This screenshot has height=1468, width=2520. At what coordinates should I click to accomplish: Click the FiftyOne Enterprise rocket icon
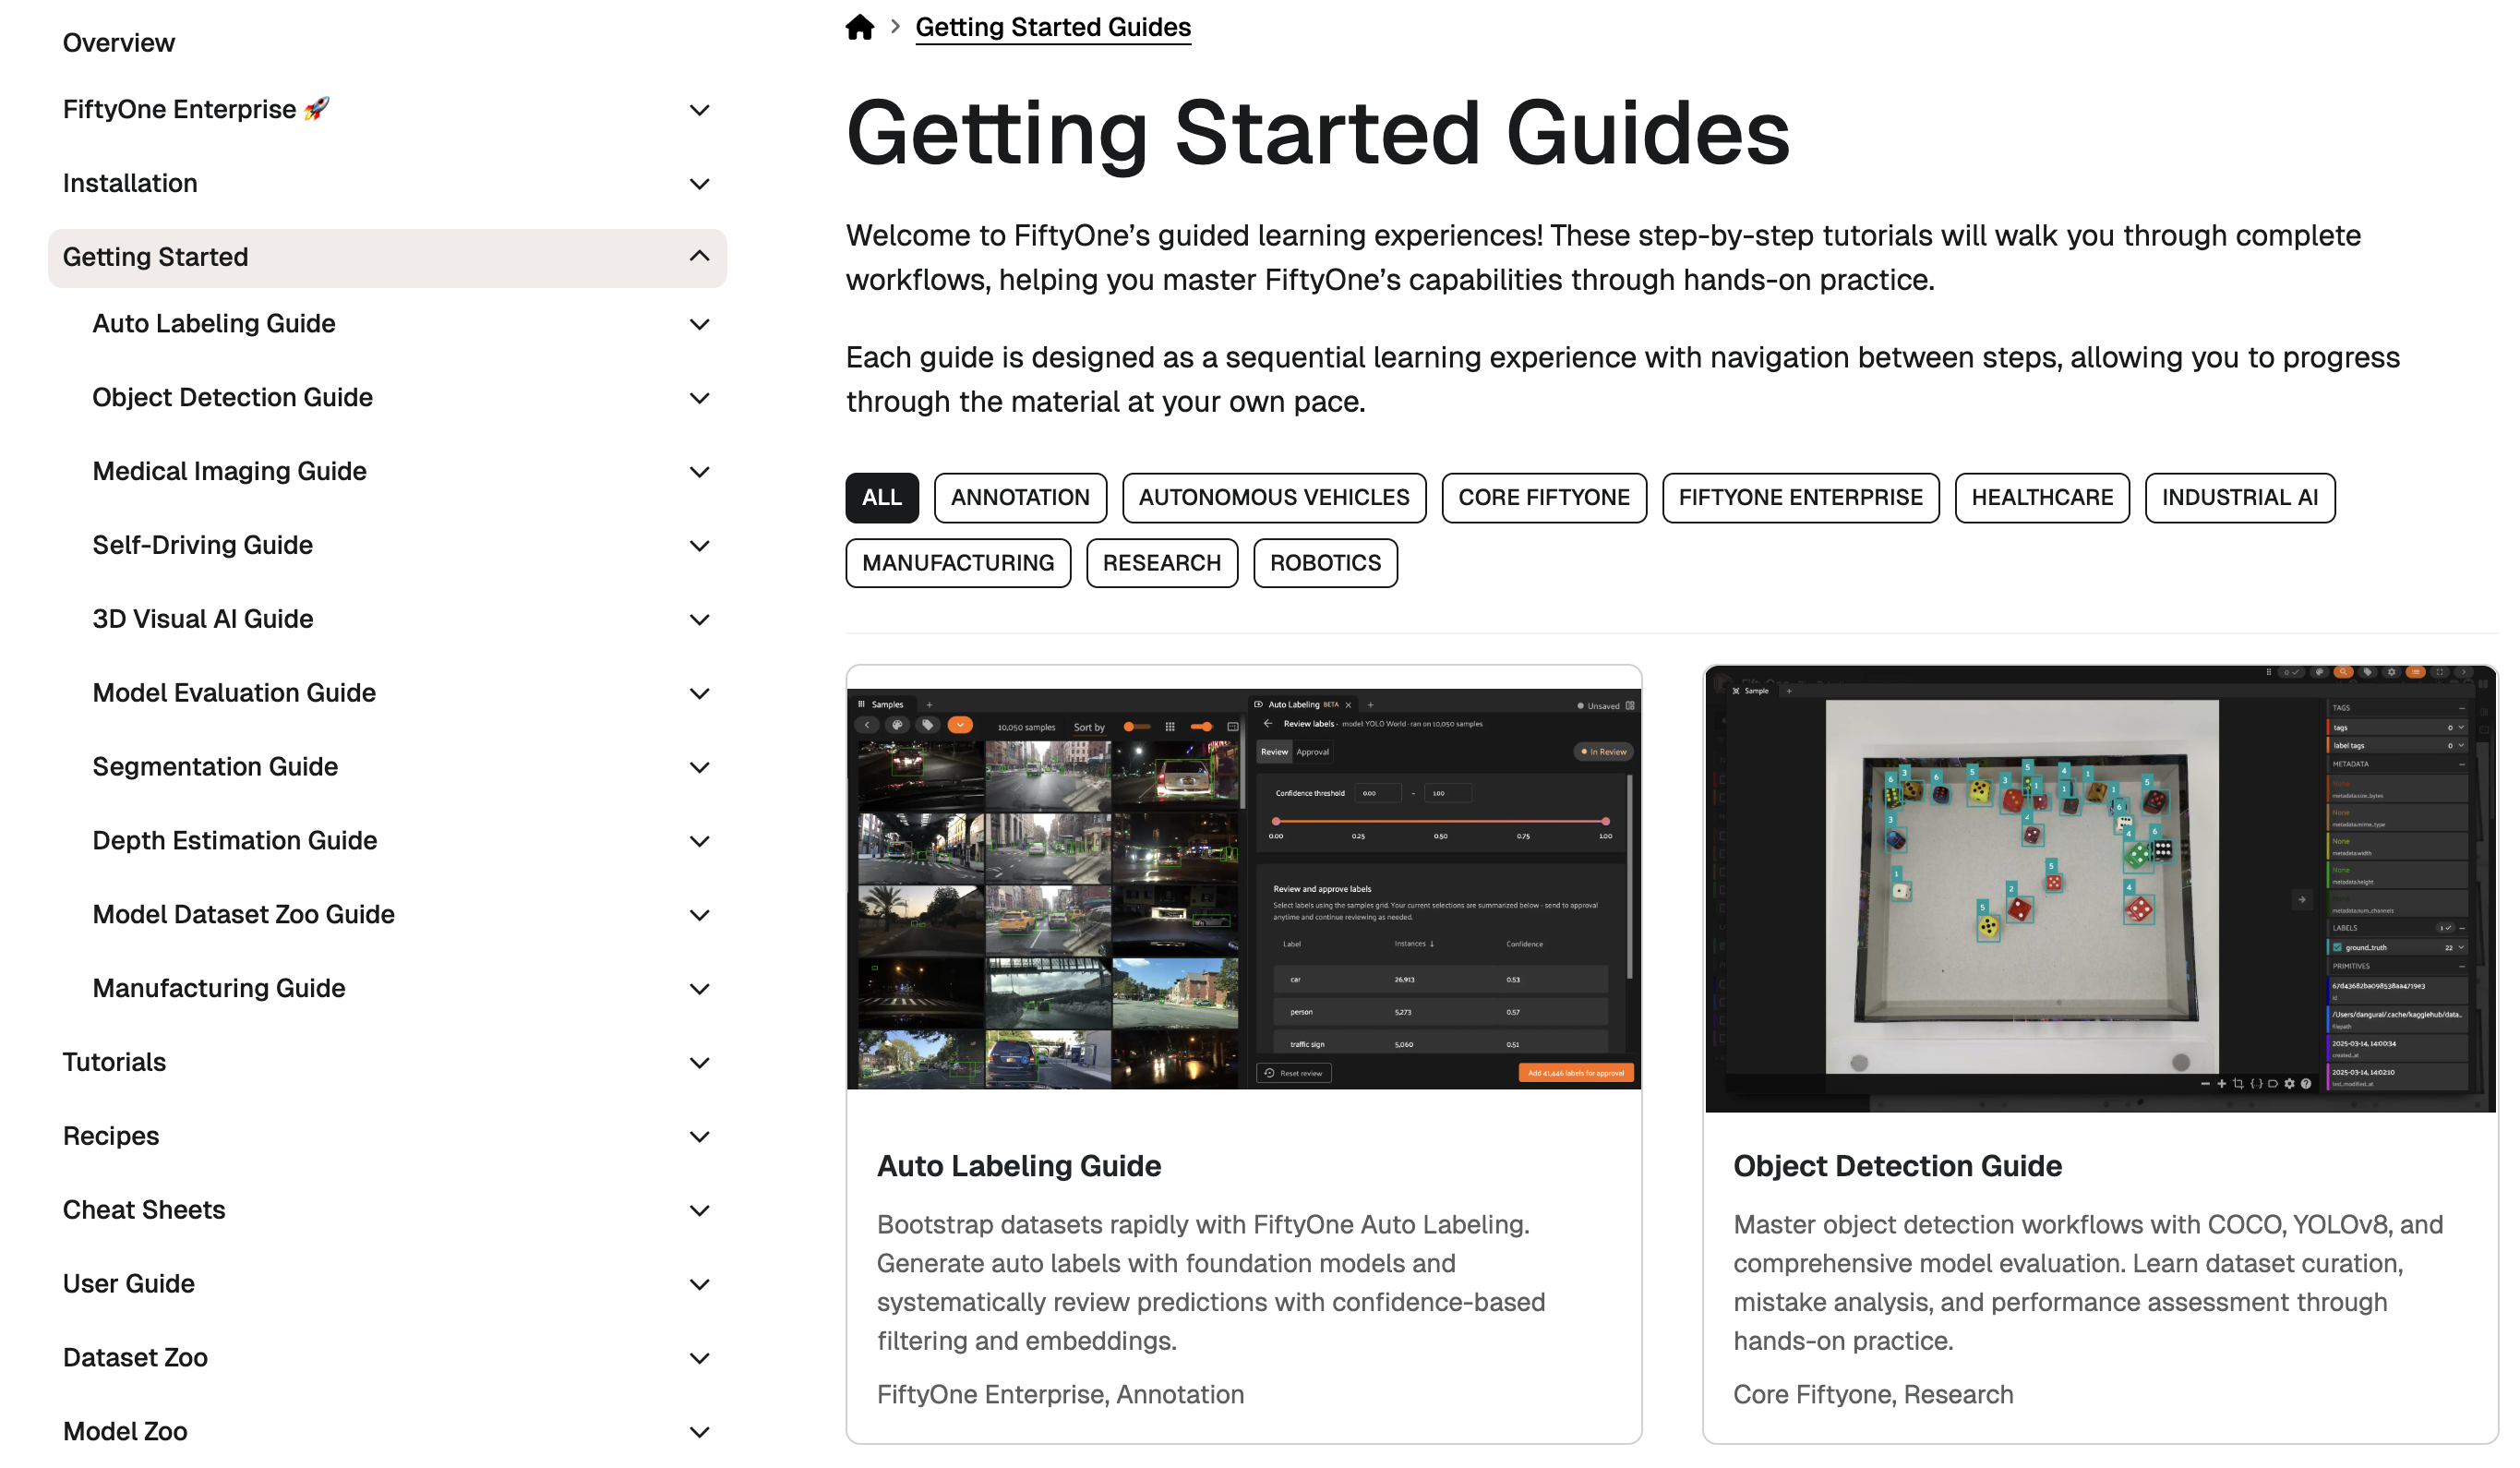click(317, 109)
